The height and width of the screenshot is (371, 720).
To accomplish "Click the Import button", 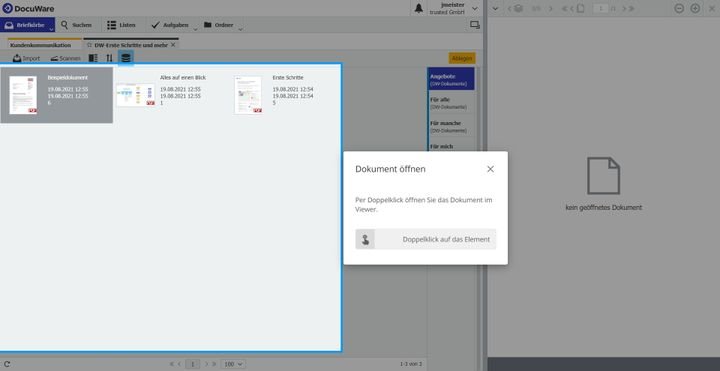I will [x=26, y=58].
